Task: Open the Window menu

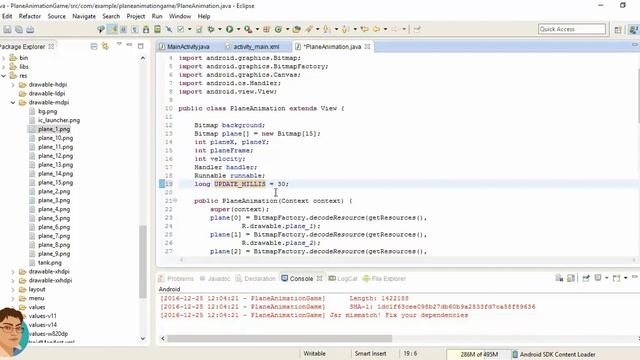Action: pos(180,16)
